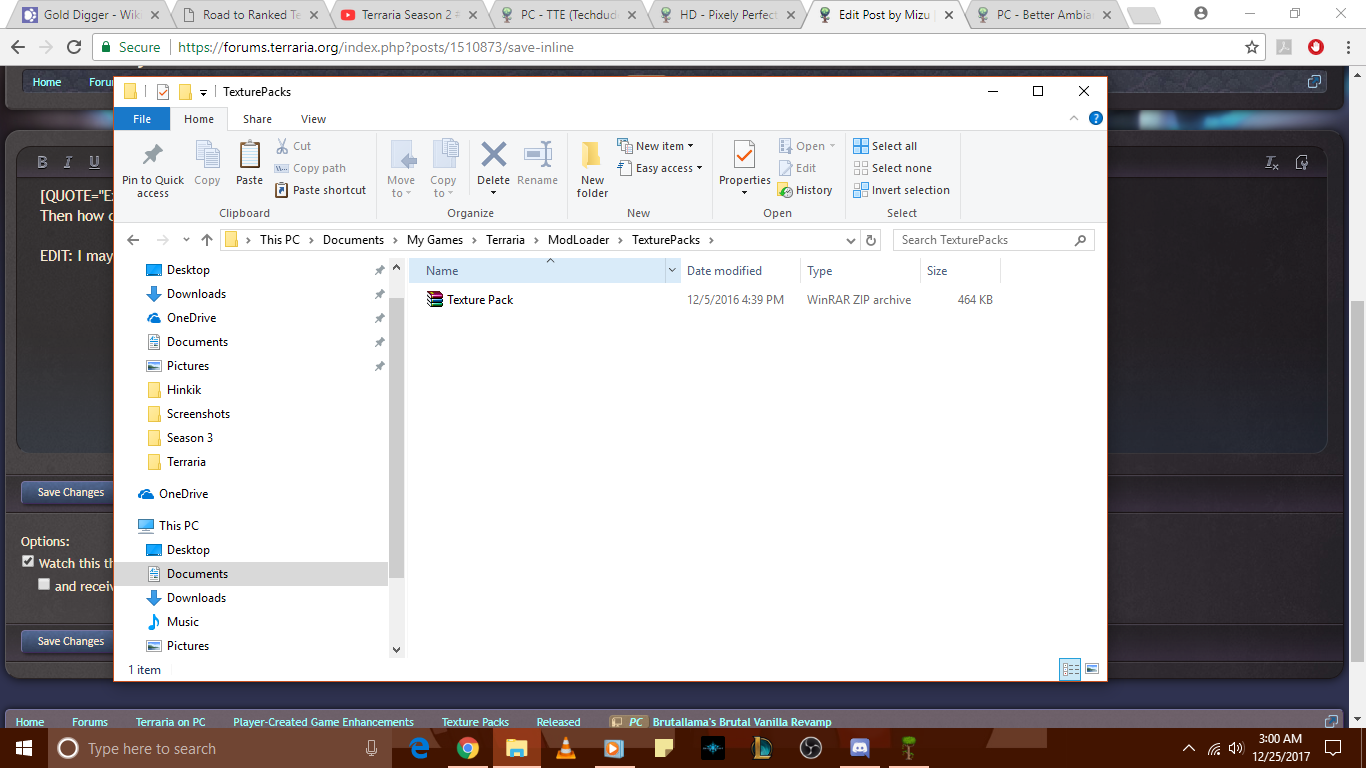Collapse the ribbon with chevron
This screenshot has height=768, width=1366.
1074,118
